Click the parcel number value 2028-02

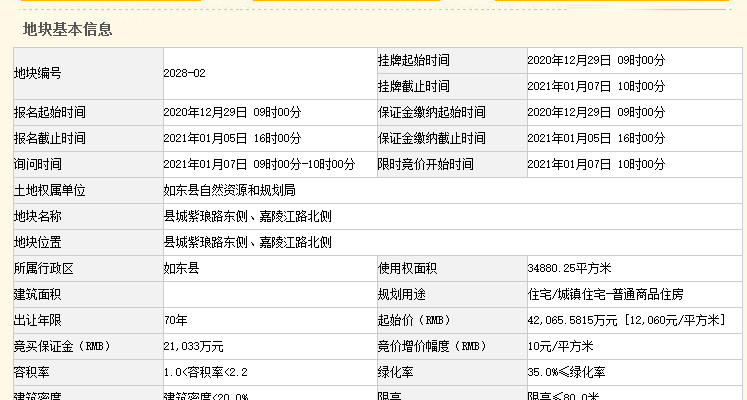point(184,74)
